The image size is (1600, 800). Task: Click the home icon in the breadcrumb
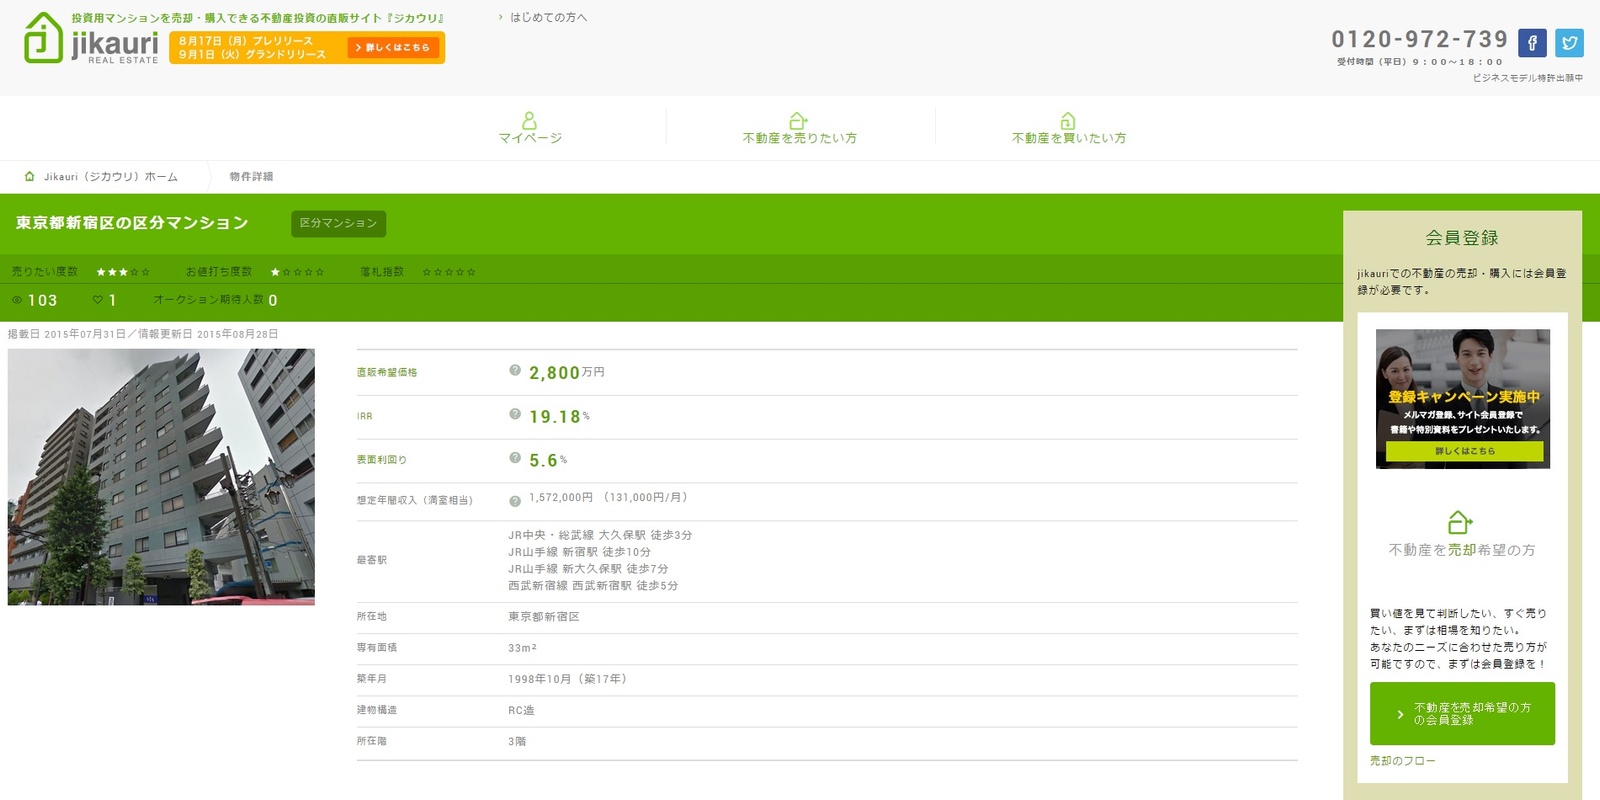click(29, 177)
